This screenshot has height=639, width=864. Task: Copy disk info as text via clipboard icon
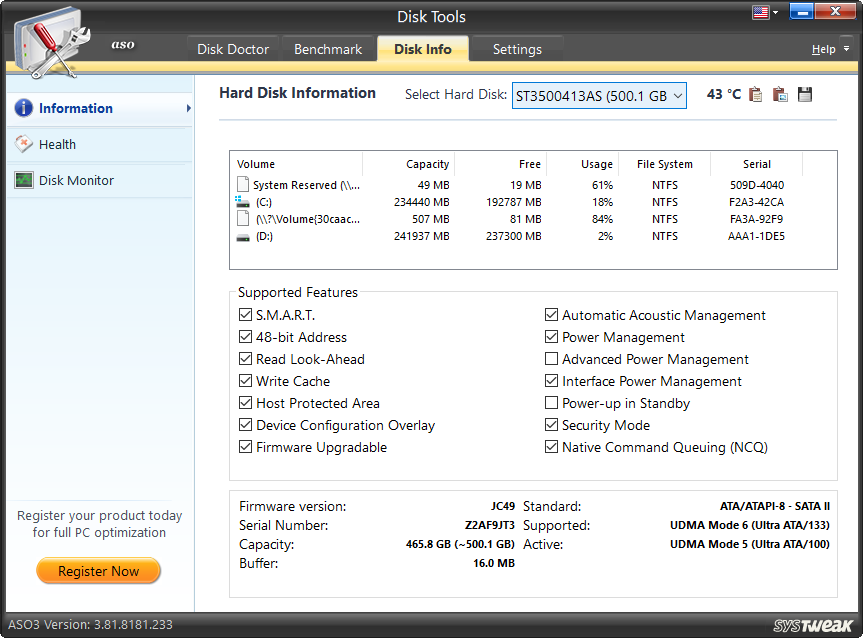pos(755,94)
